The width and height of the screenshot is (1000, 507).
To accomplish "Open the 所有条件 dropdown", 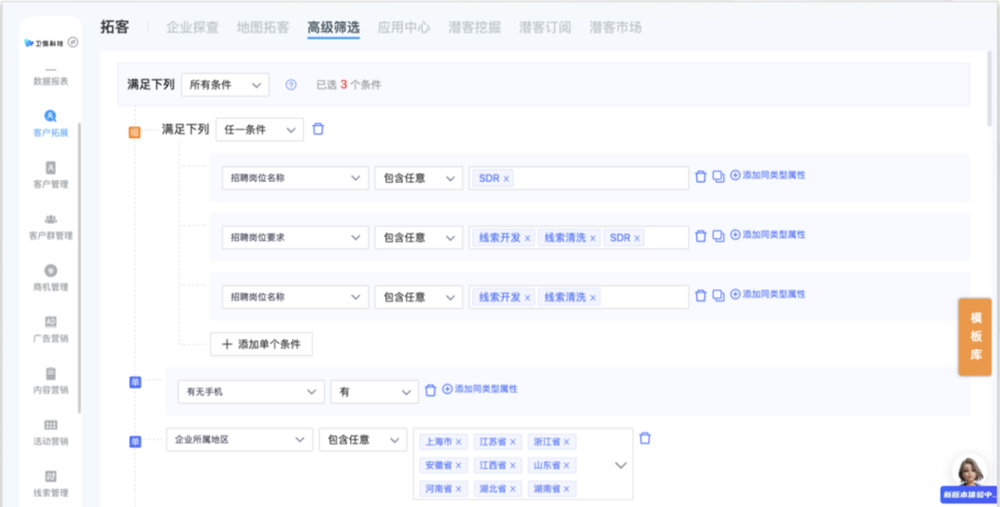I will pos(224,85).
